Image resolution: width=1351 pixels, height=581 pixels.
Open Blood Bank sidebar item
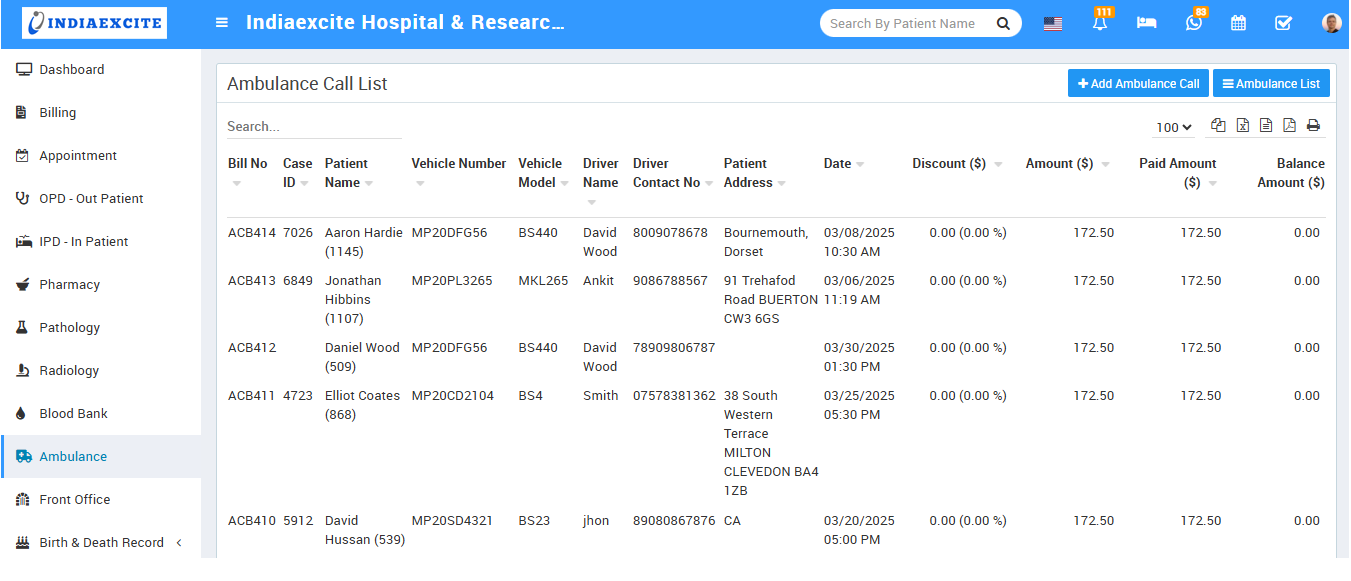point(73,413)
